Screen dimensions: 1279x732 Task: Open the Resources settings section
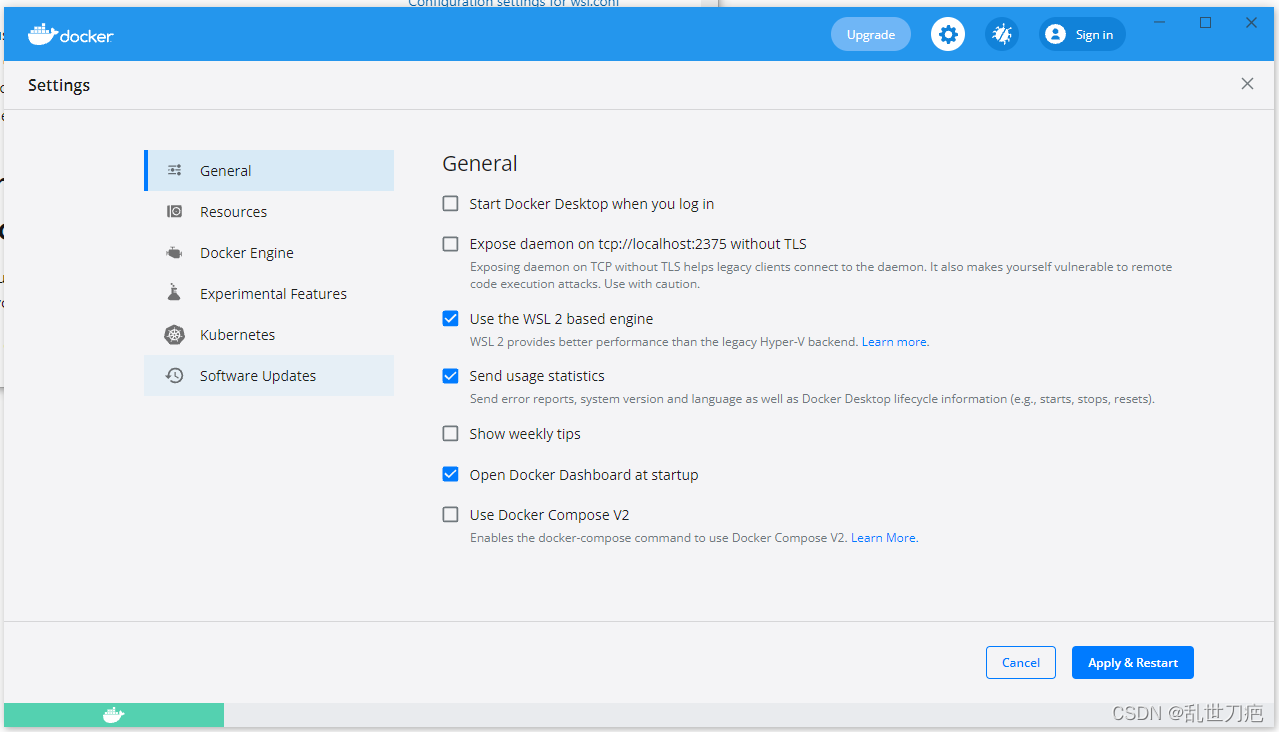pos(269,211)
